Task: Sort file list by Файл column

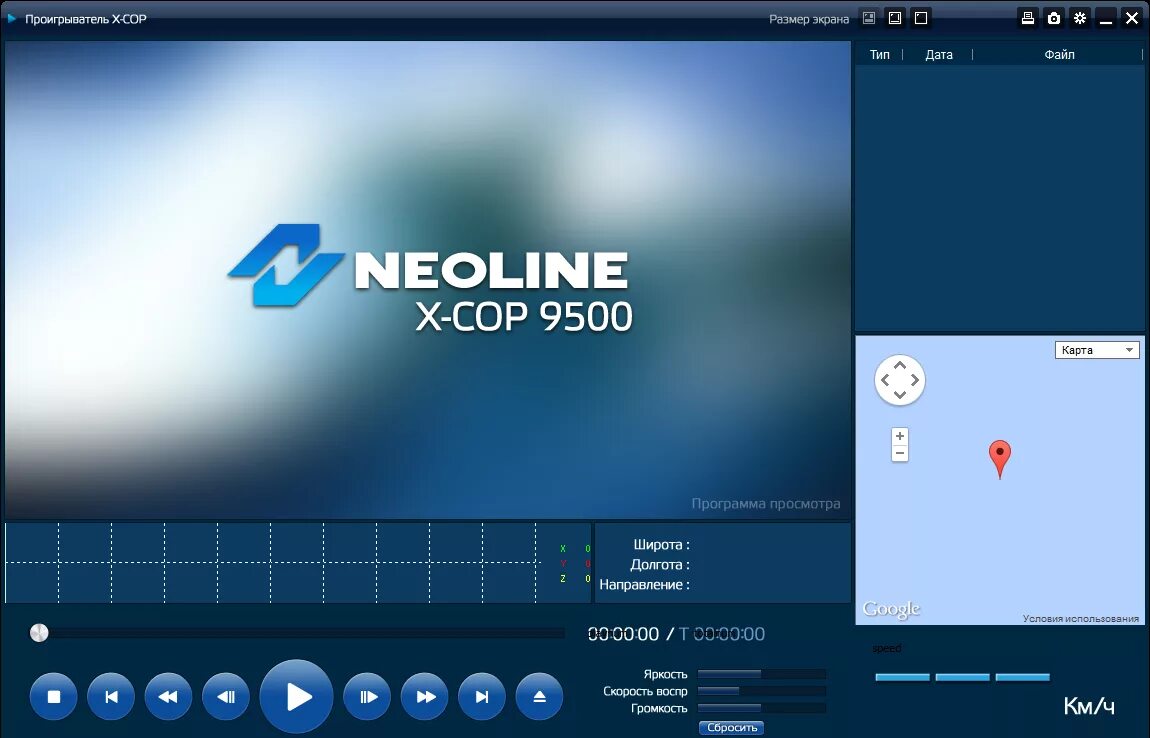Action: pos(1059,54)
